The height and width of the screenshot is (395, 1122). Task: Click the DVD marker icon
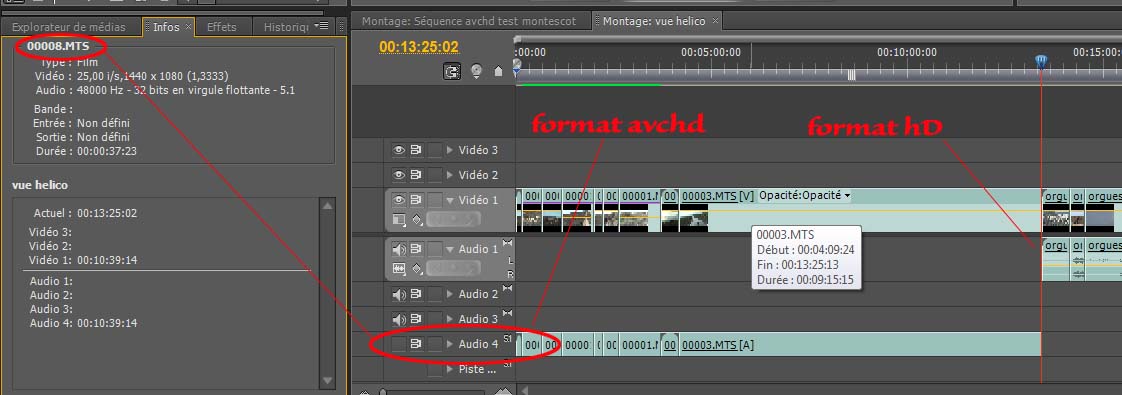pyautogui.click(x=476, y=71)
